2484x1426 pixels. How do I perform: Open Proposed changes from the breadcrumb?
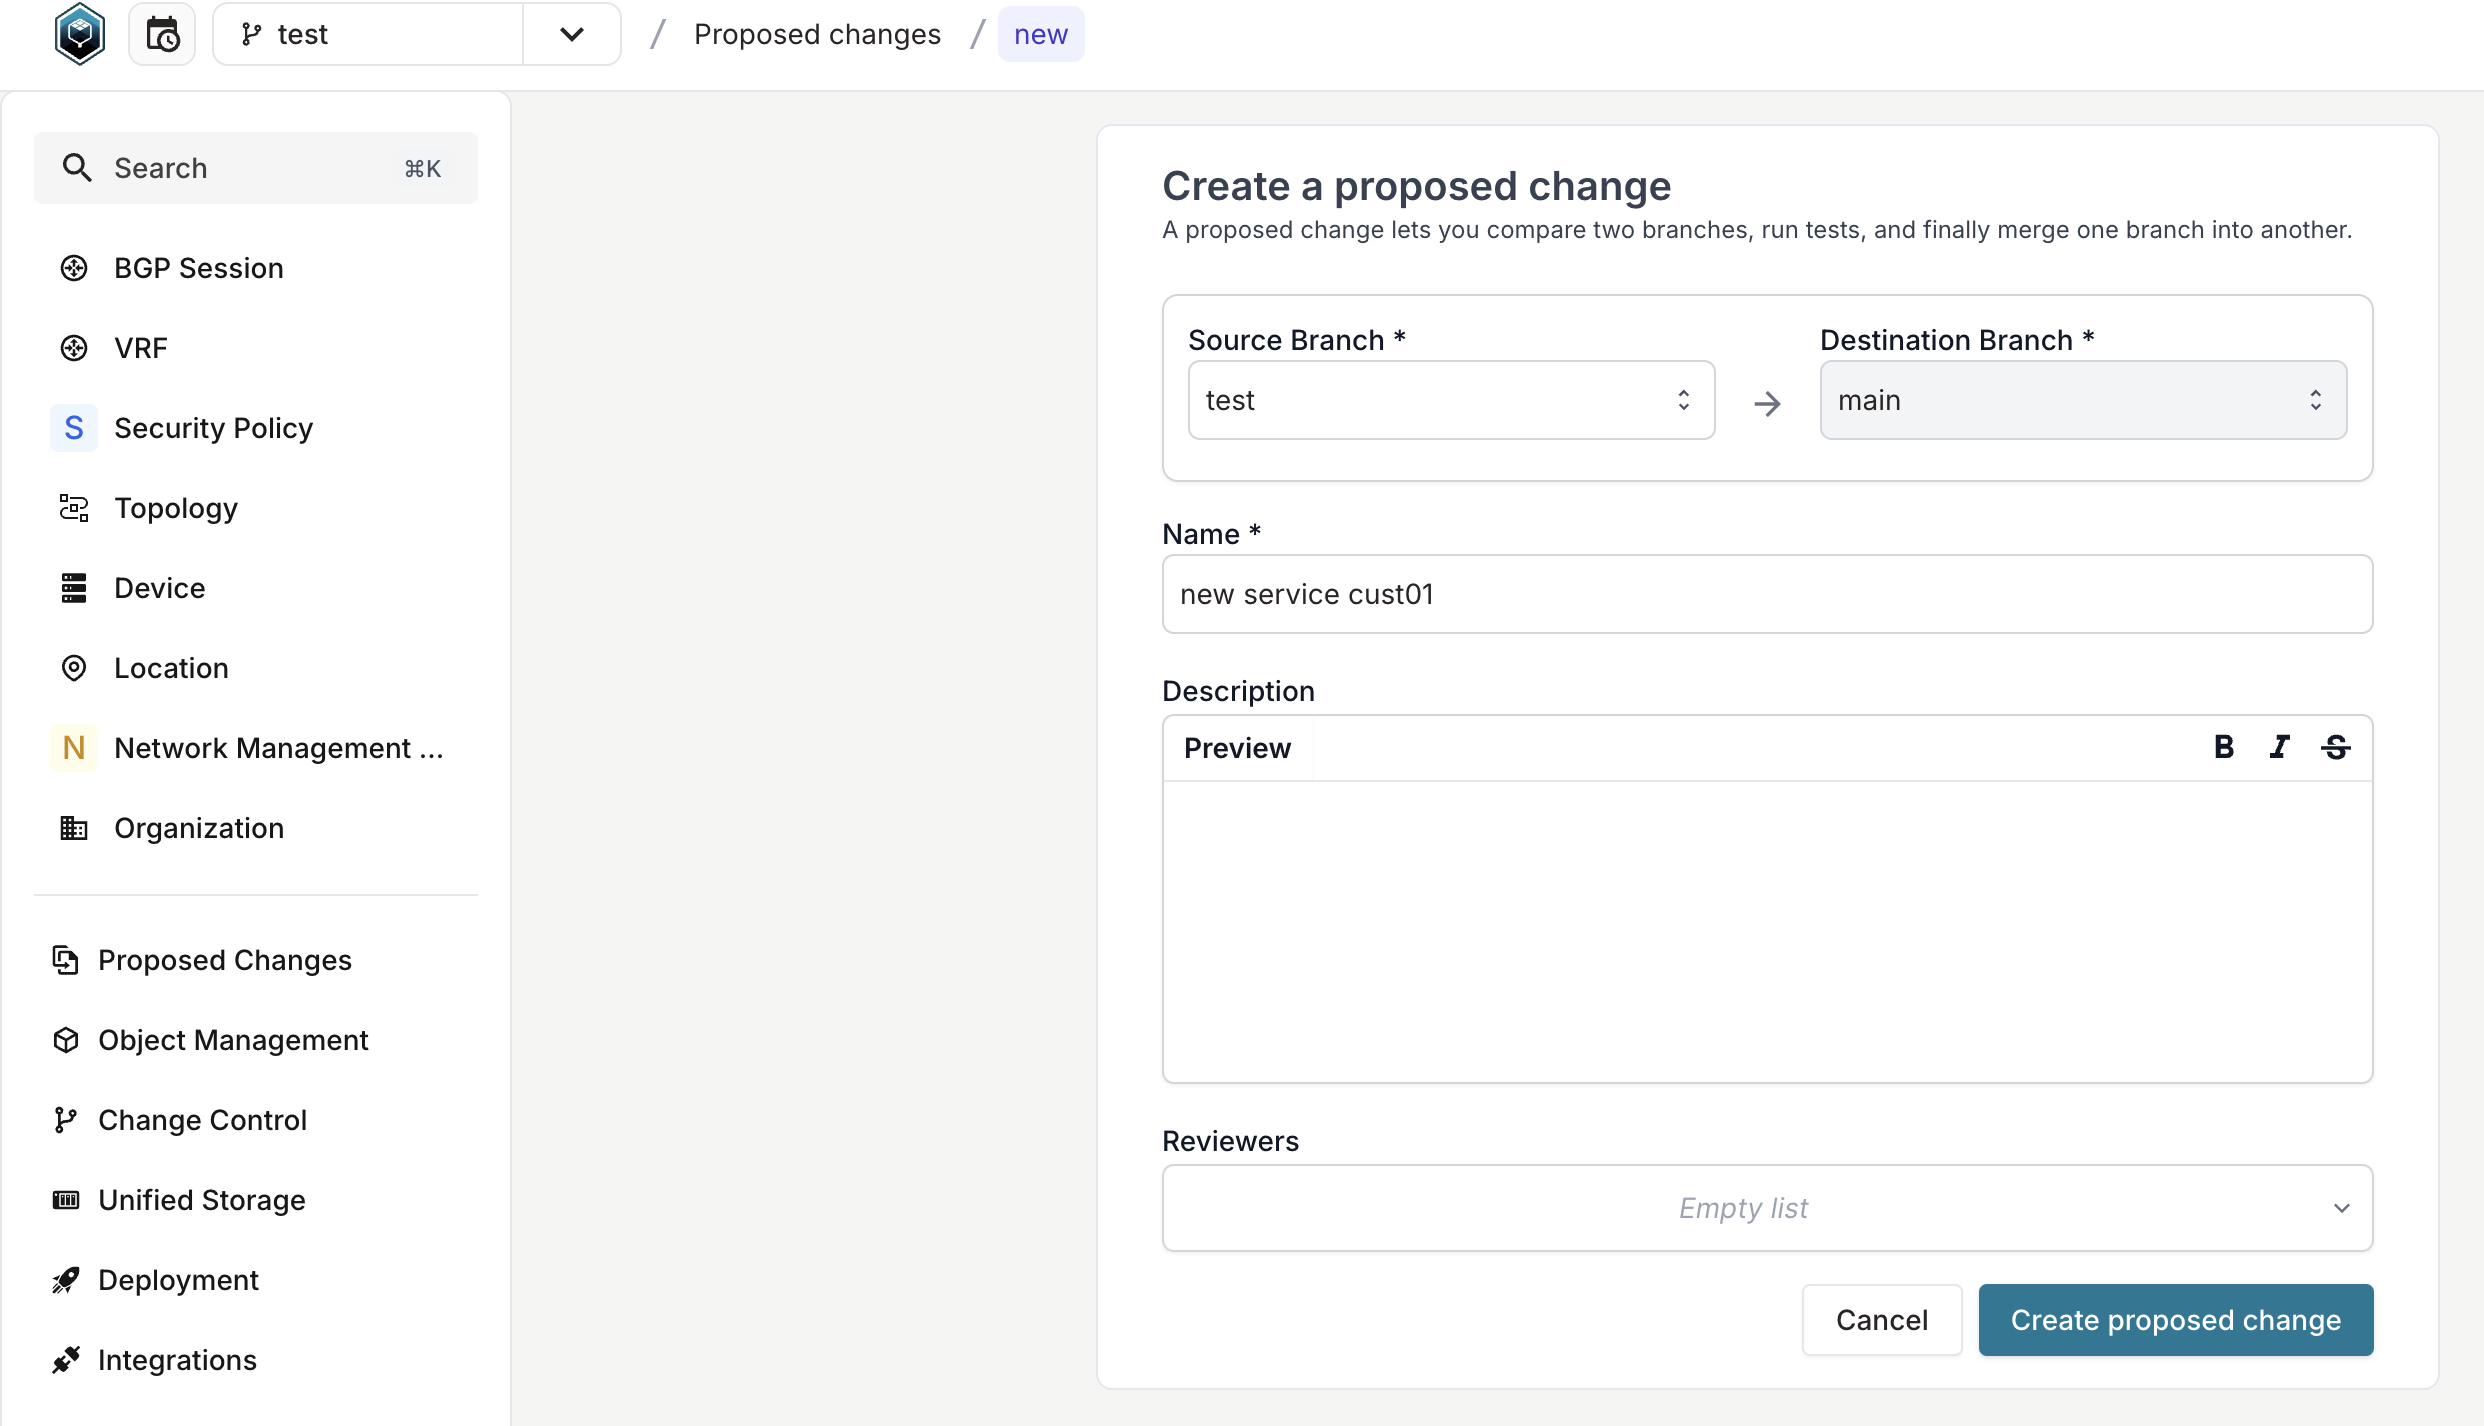(x=817, y=33)
